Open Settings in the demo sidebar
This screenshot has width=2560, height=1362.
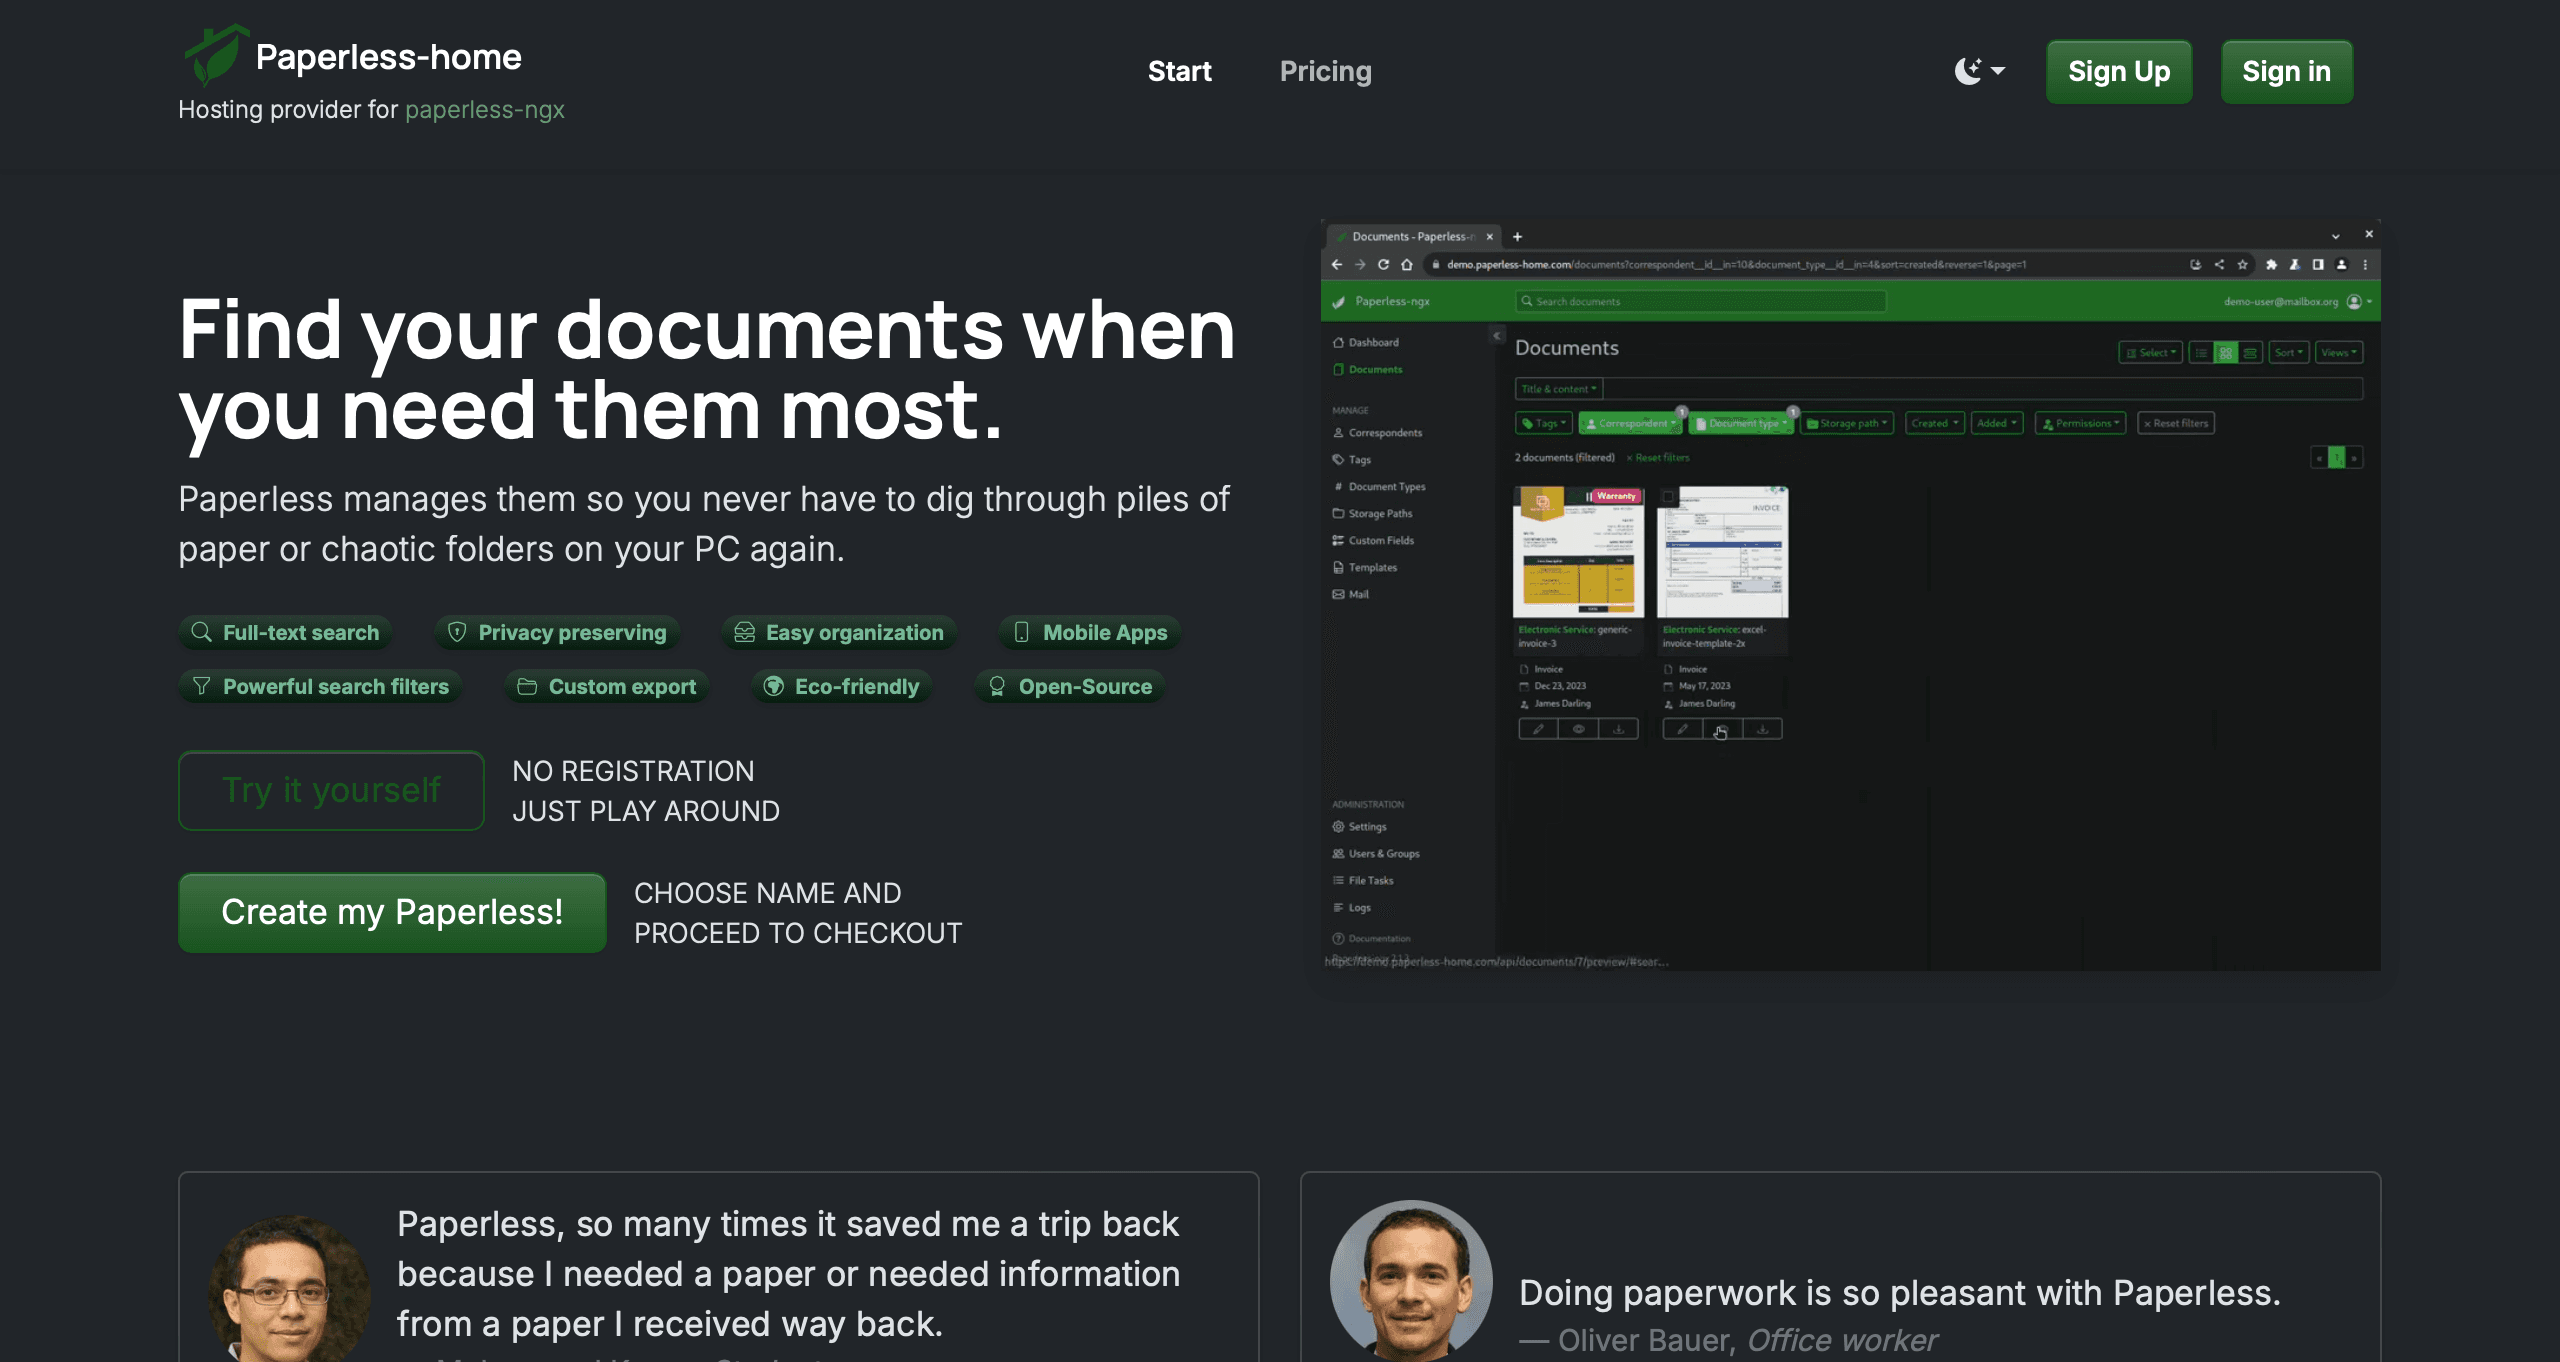pos(1359,827)
